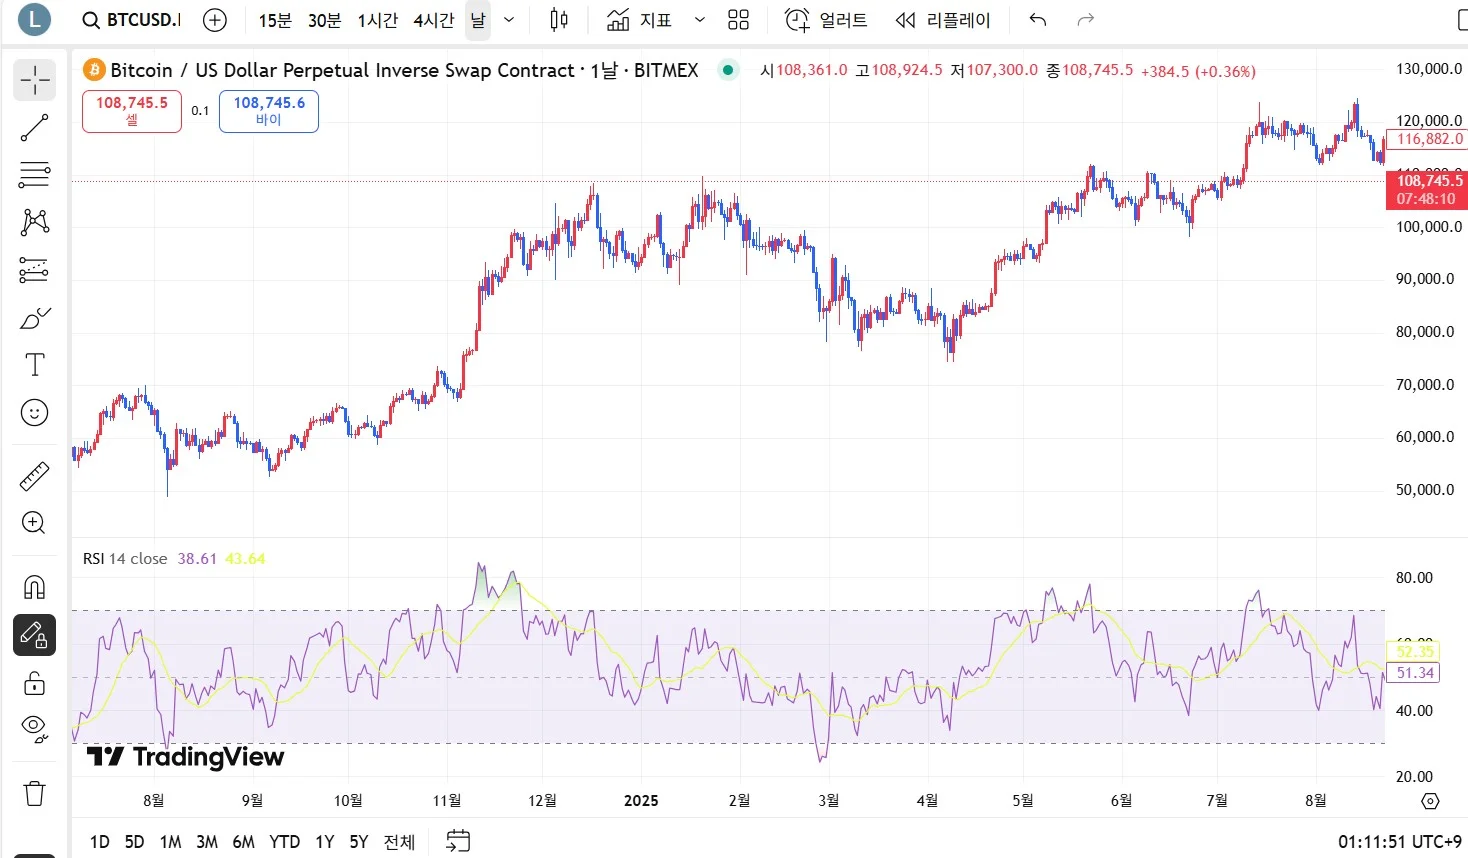The width and height of the screenshot is (1468, 858).
Task: Click the zoom in magnifier tool
Action: 34,523
